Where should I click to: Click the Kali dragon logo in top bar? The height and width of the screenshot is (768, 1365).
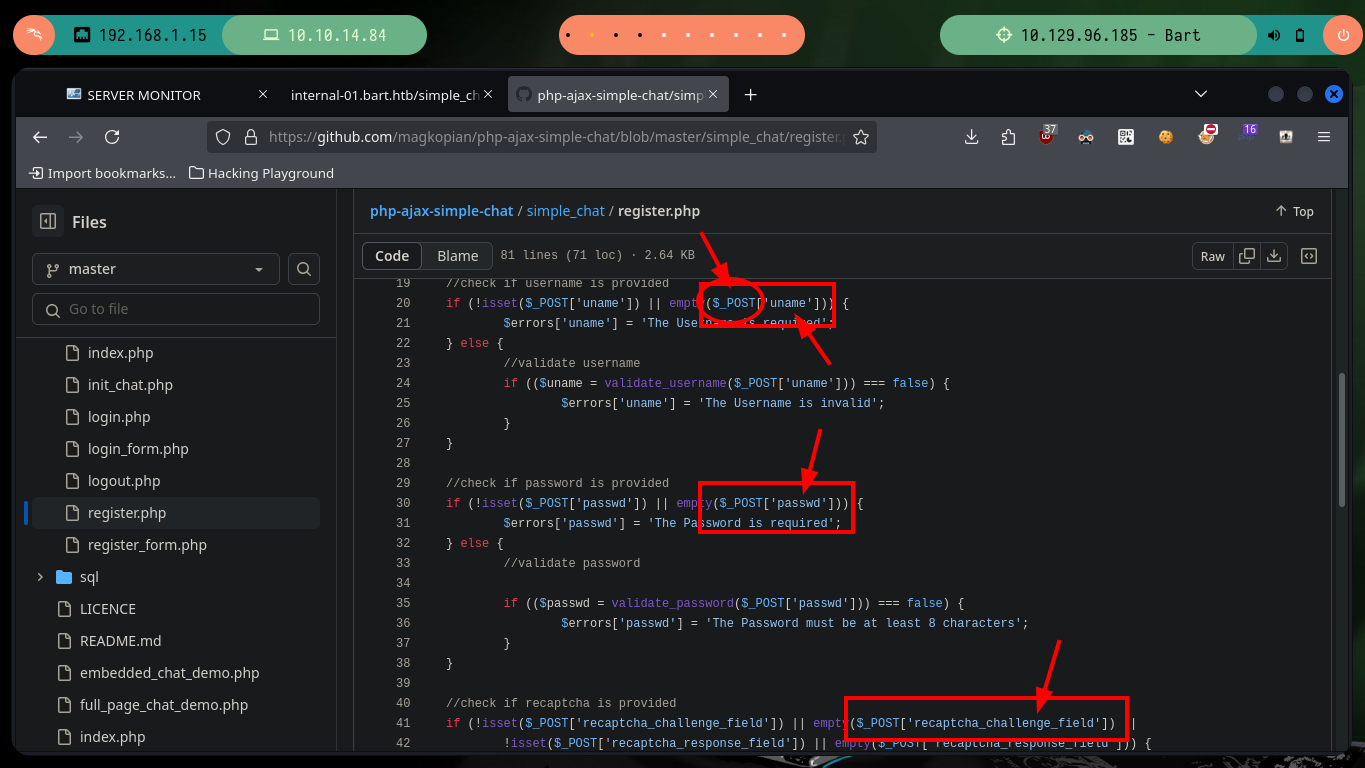coord(33,35)
